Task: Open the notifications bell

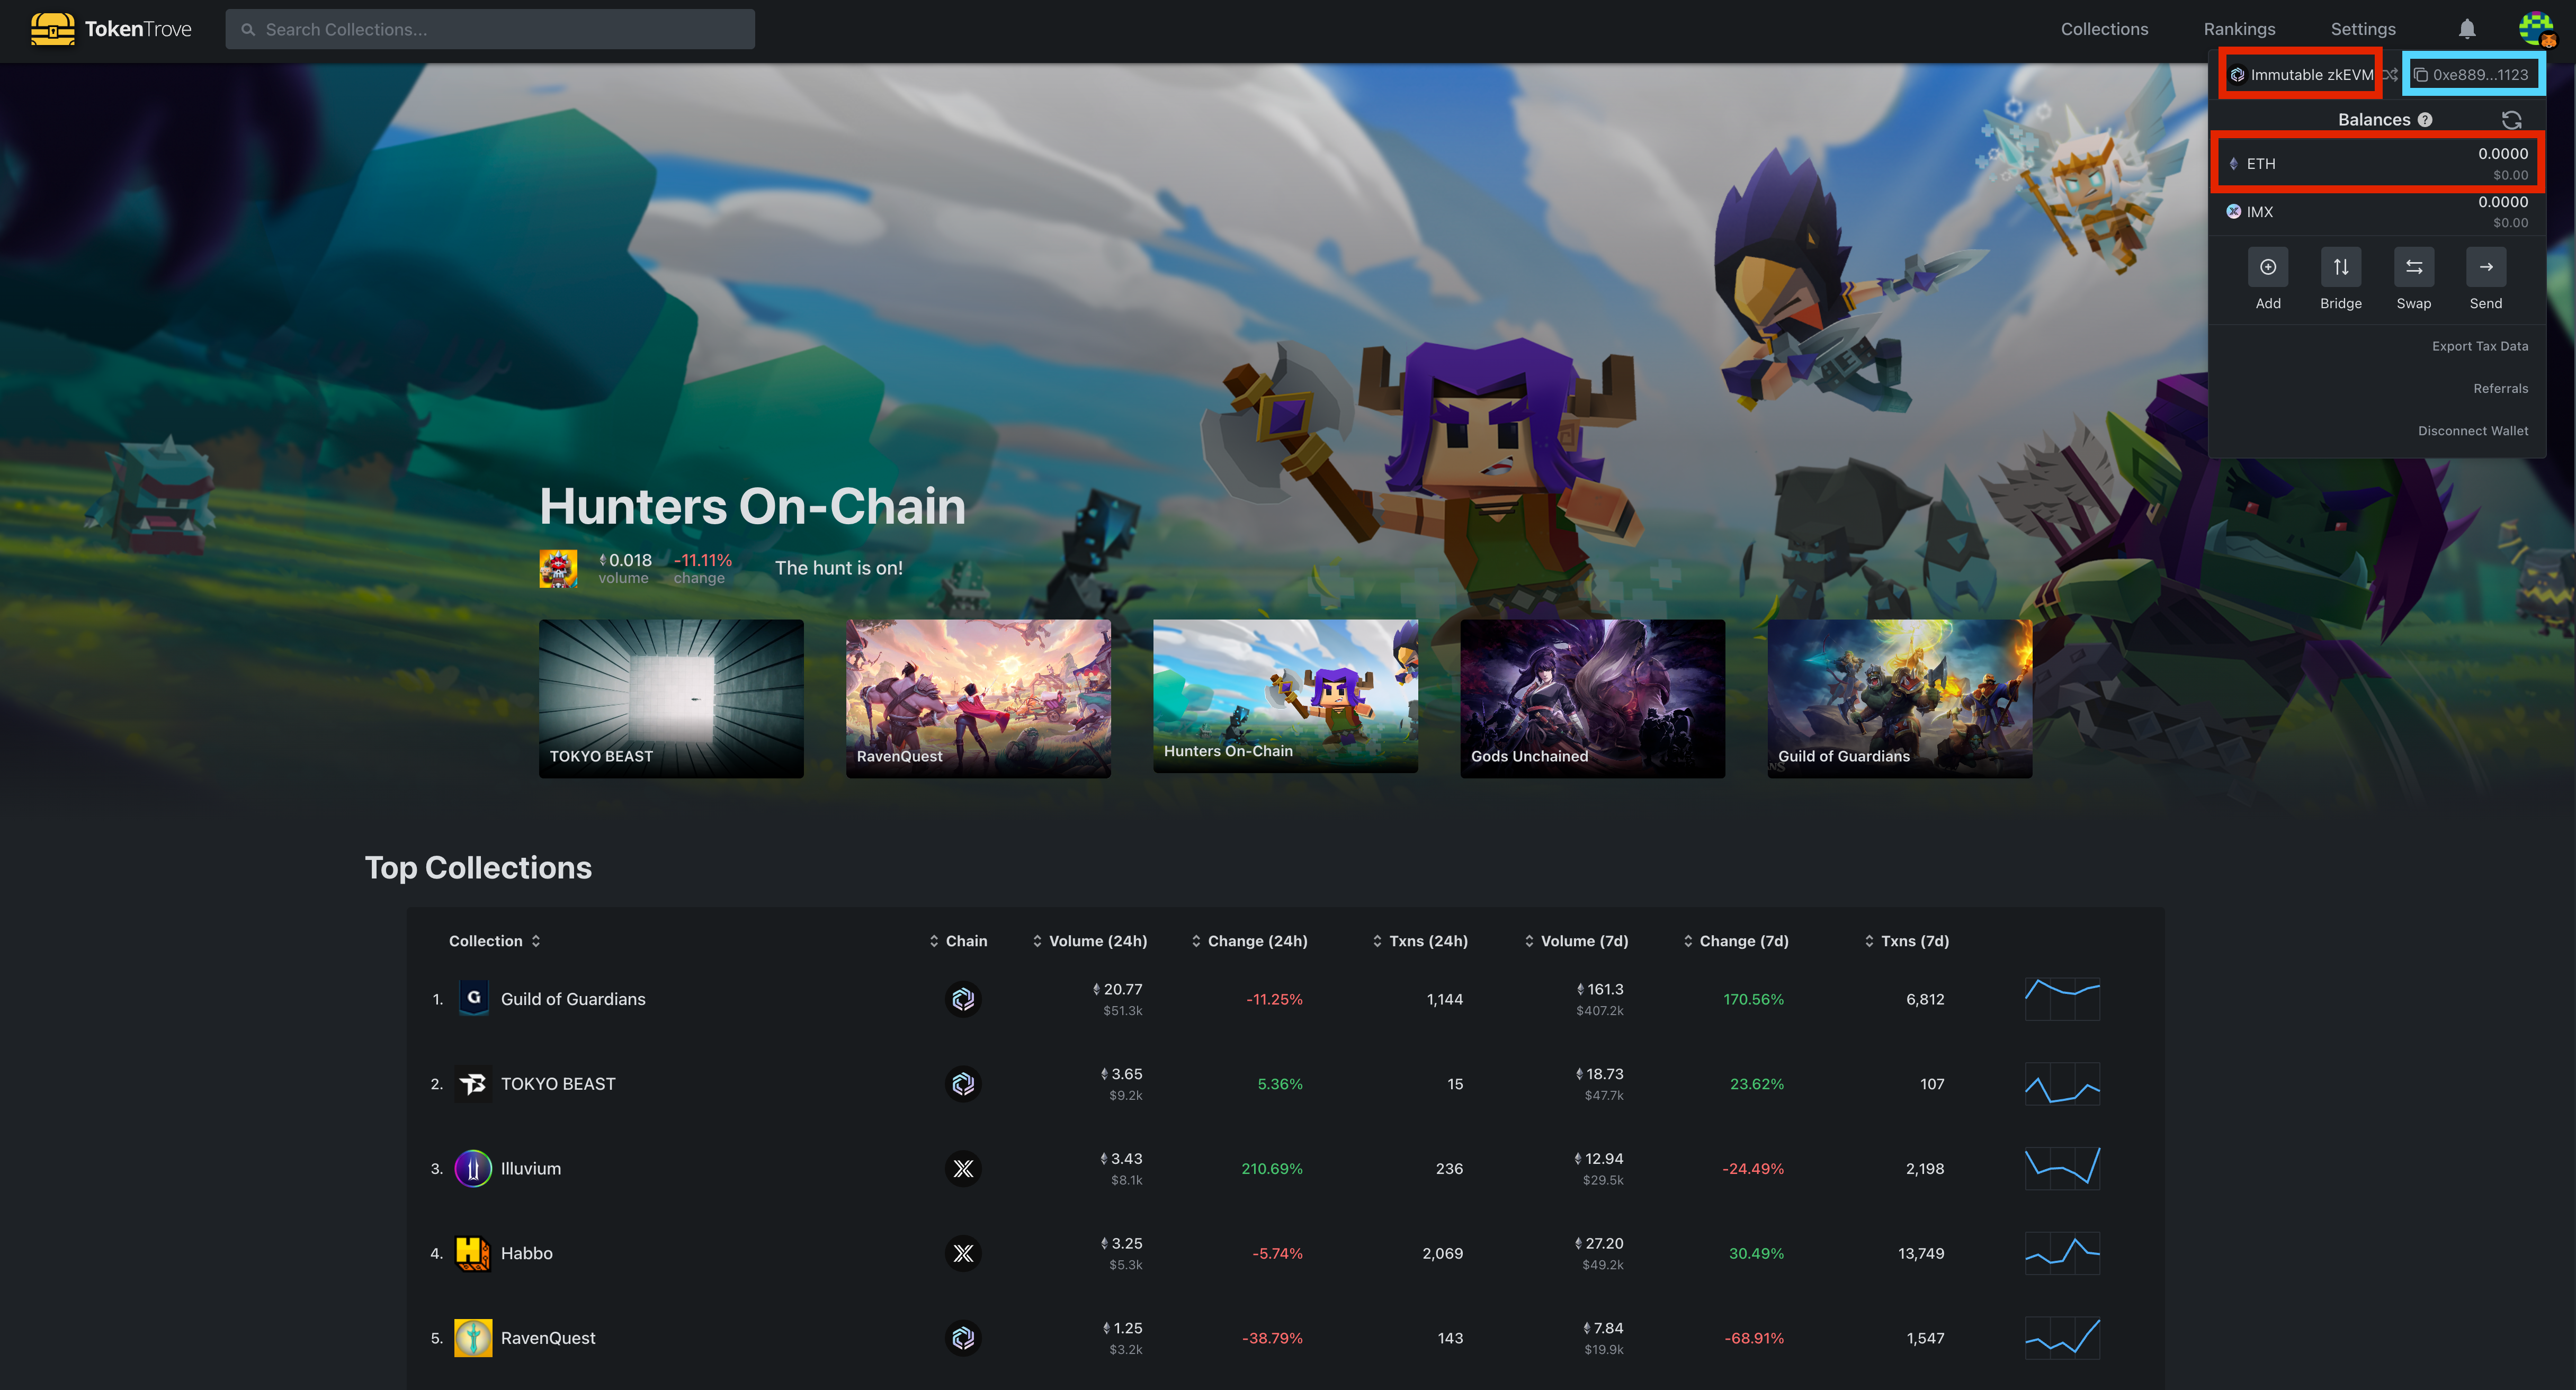Action: 2467,29
